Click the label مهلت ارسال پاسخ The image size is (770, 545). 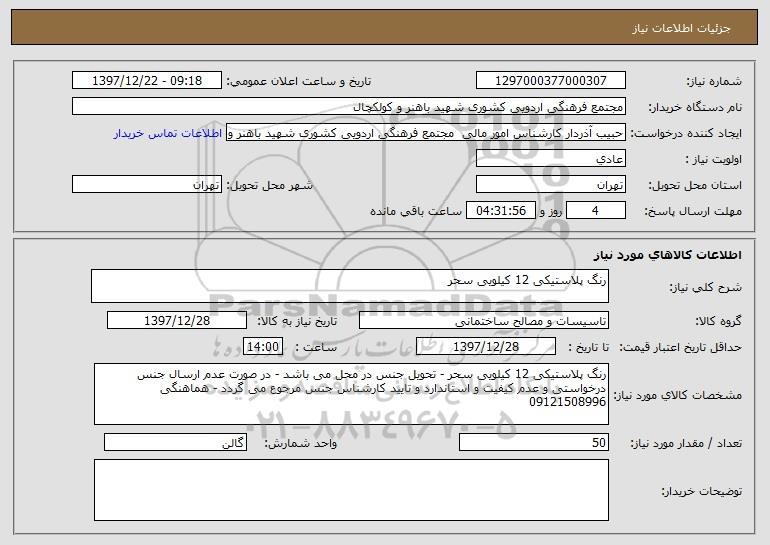(x=693, y=212)
